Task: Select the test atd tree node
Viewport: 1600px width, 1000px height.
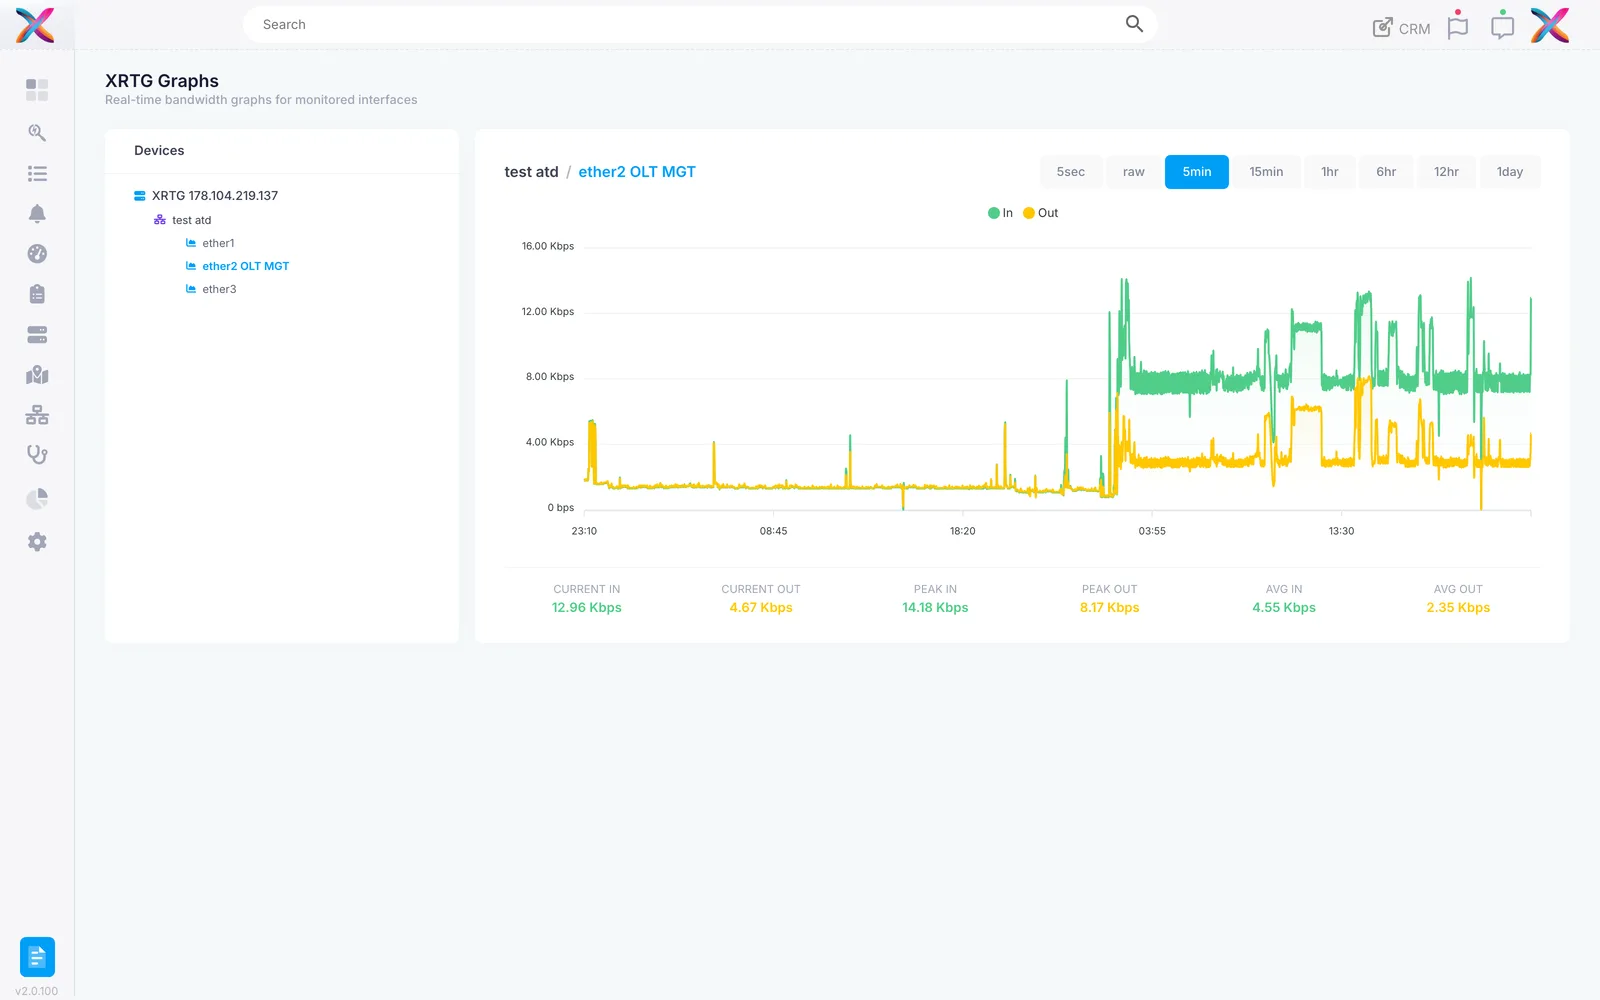Action: [192, 220]
